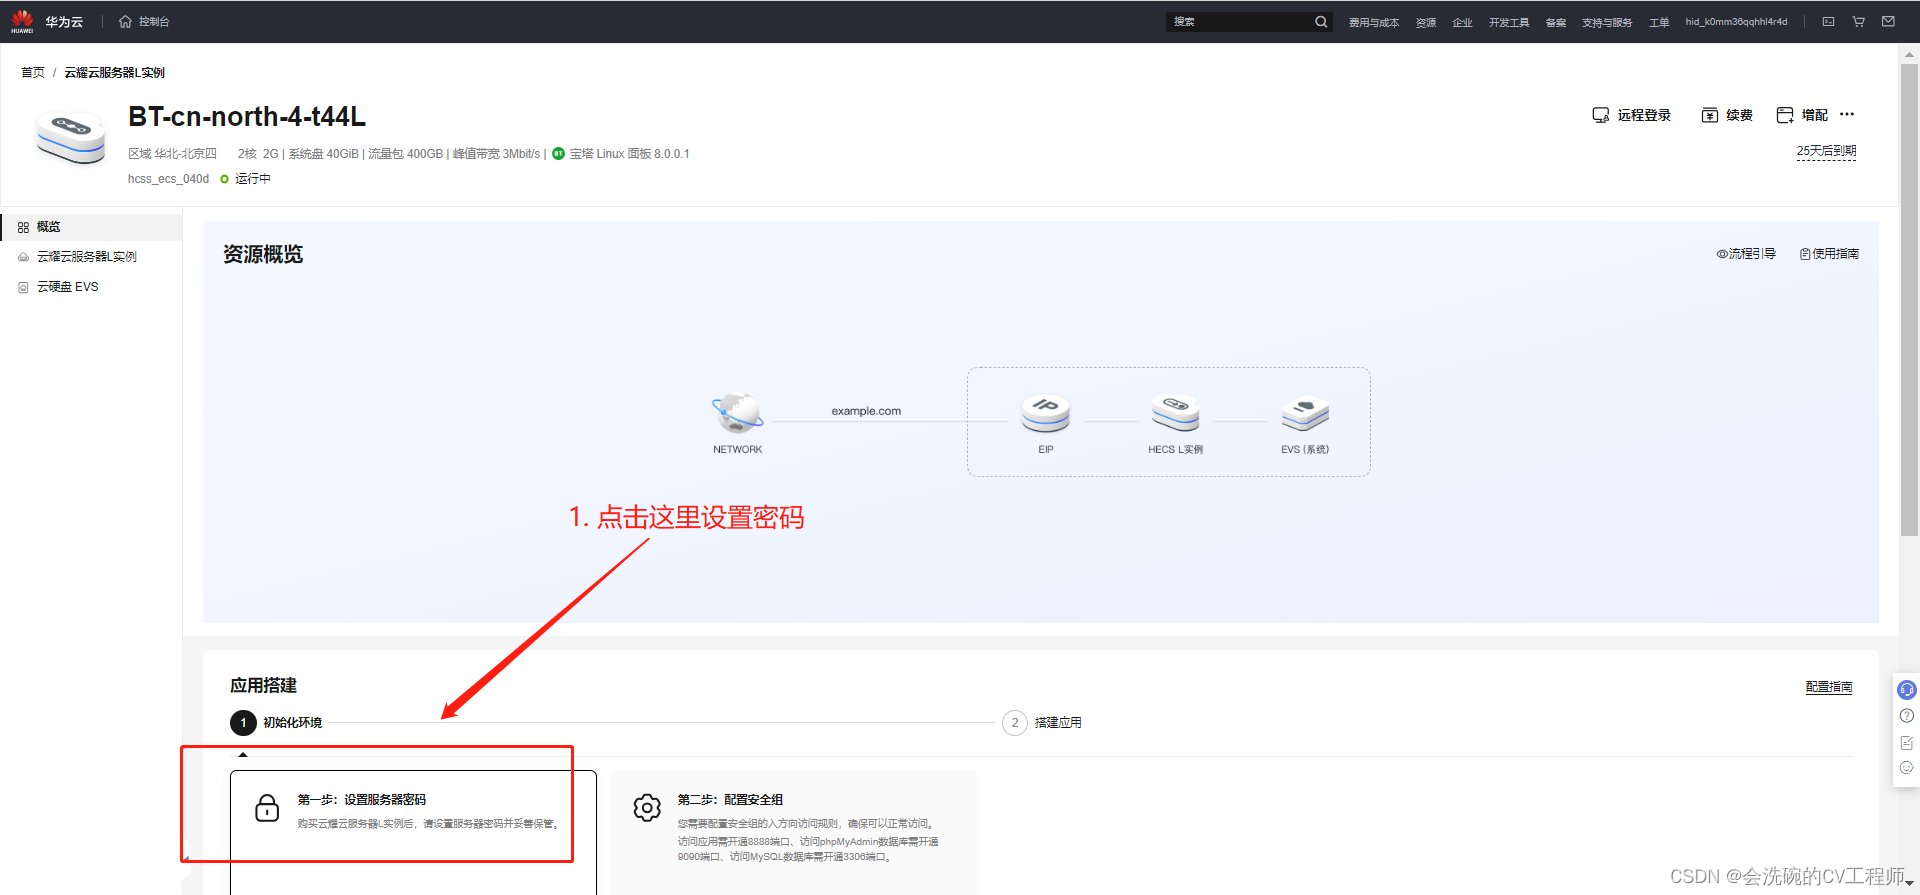This screenshot has height=895, width=1920.
Task: Click the help question mark icon
Action: click(x=1907, y=716)
